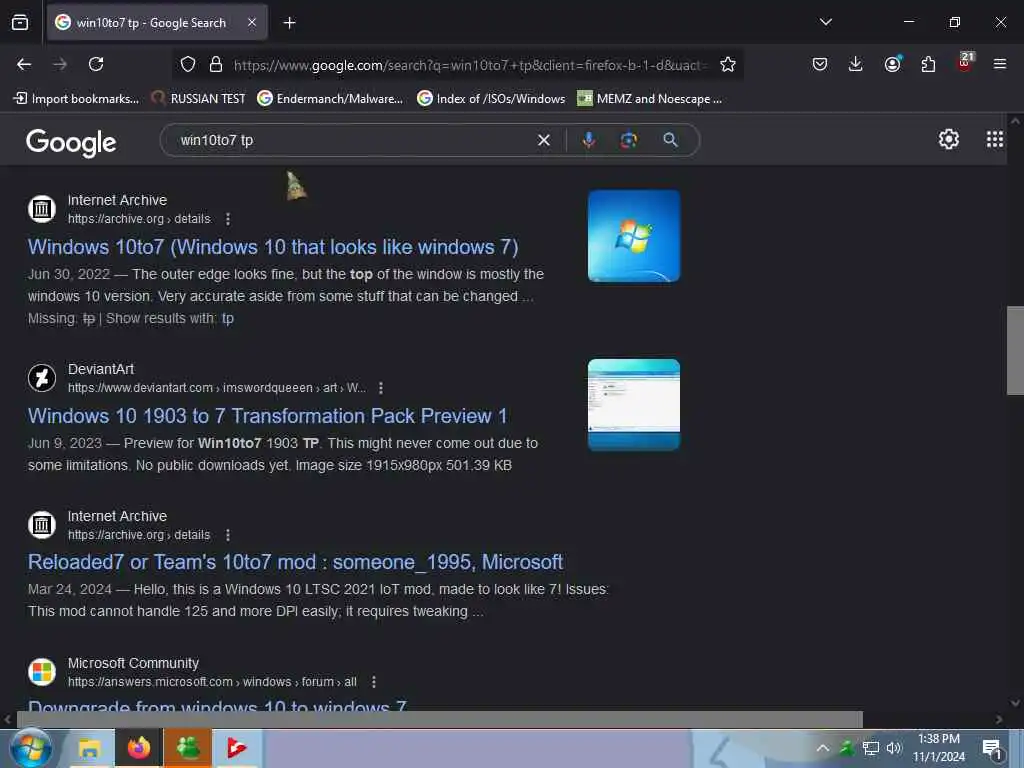Open more options for DeviantArt result
The height and width of the screenshot is (768, 1024).
click(x=381, y=388)
